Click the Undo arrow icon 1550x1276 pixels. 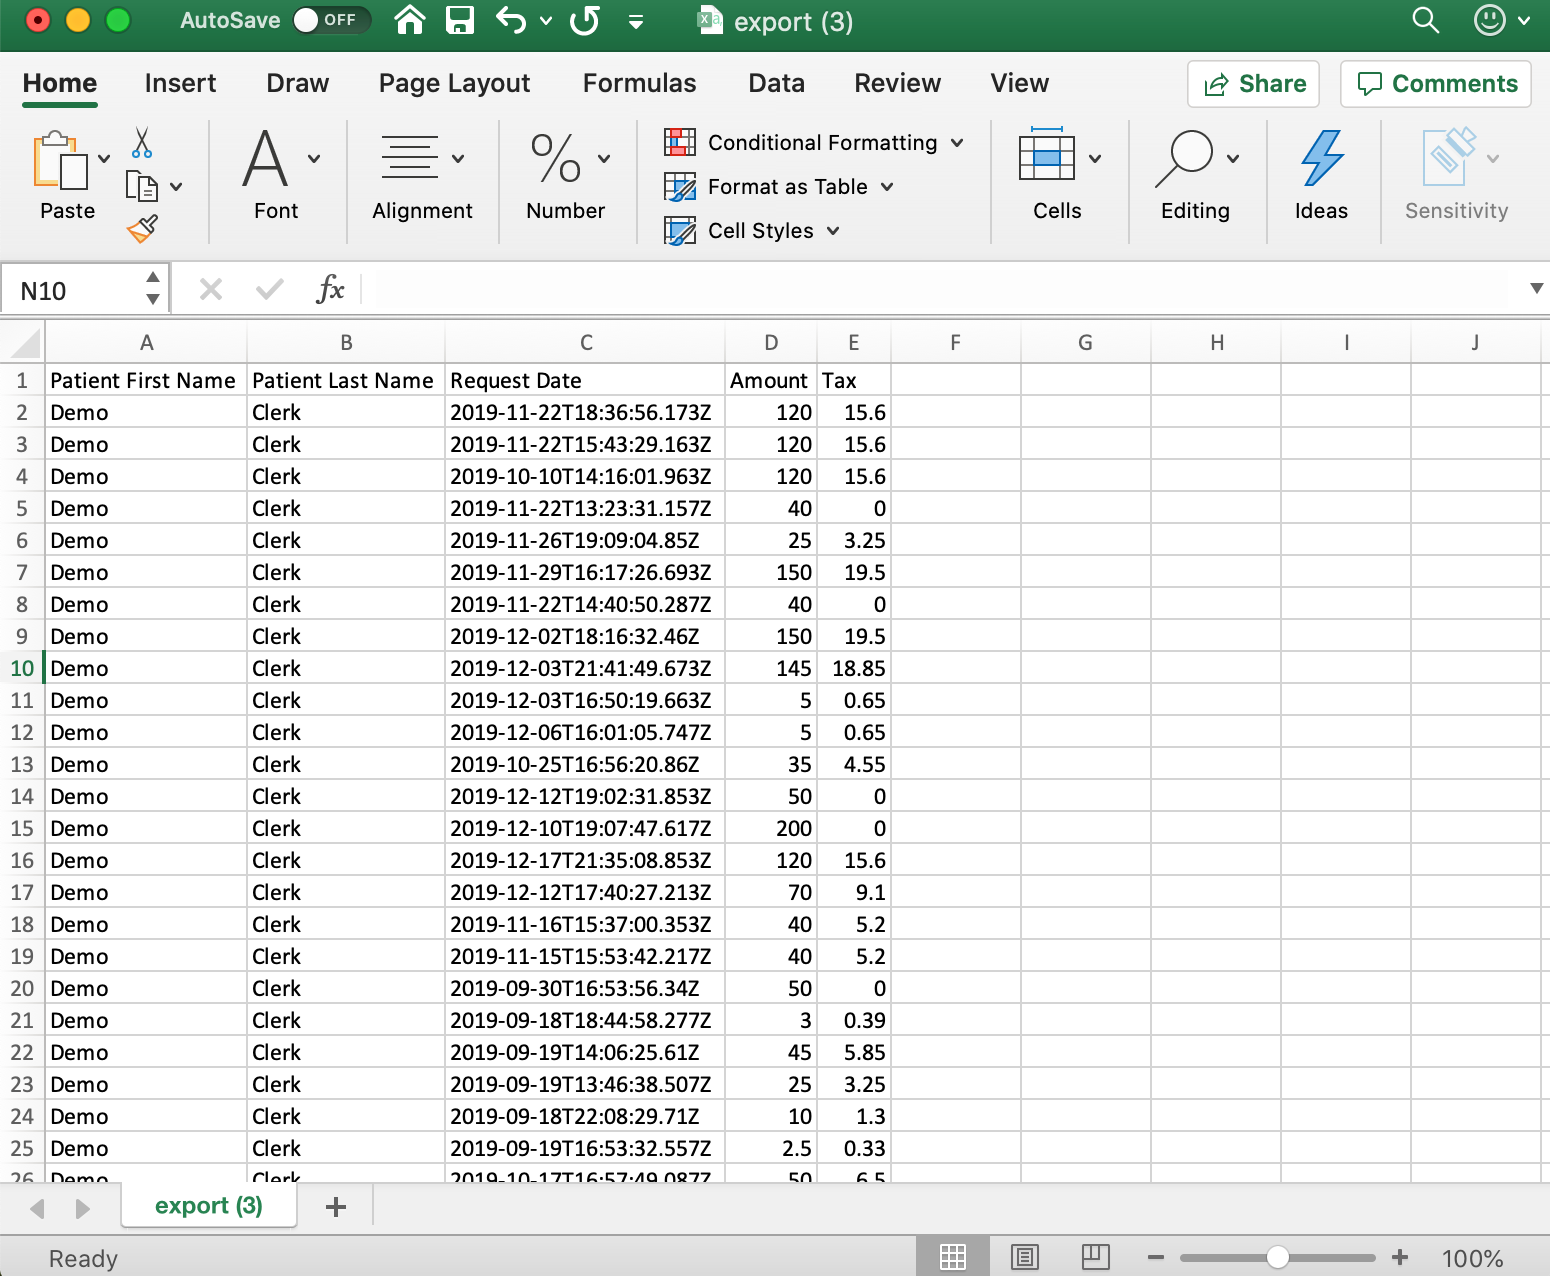tap(511, 21)
